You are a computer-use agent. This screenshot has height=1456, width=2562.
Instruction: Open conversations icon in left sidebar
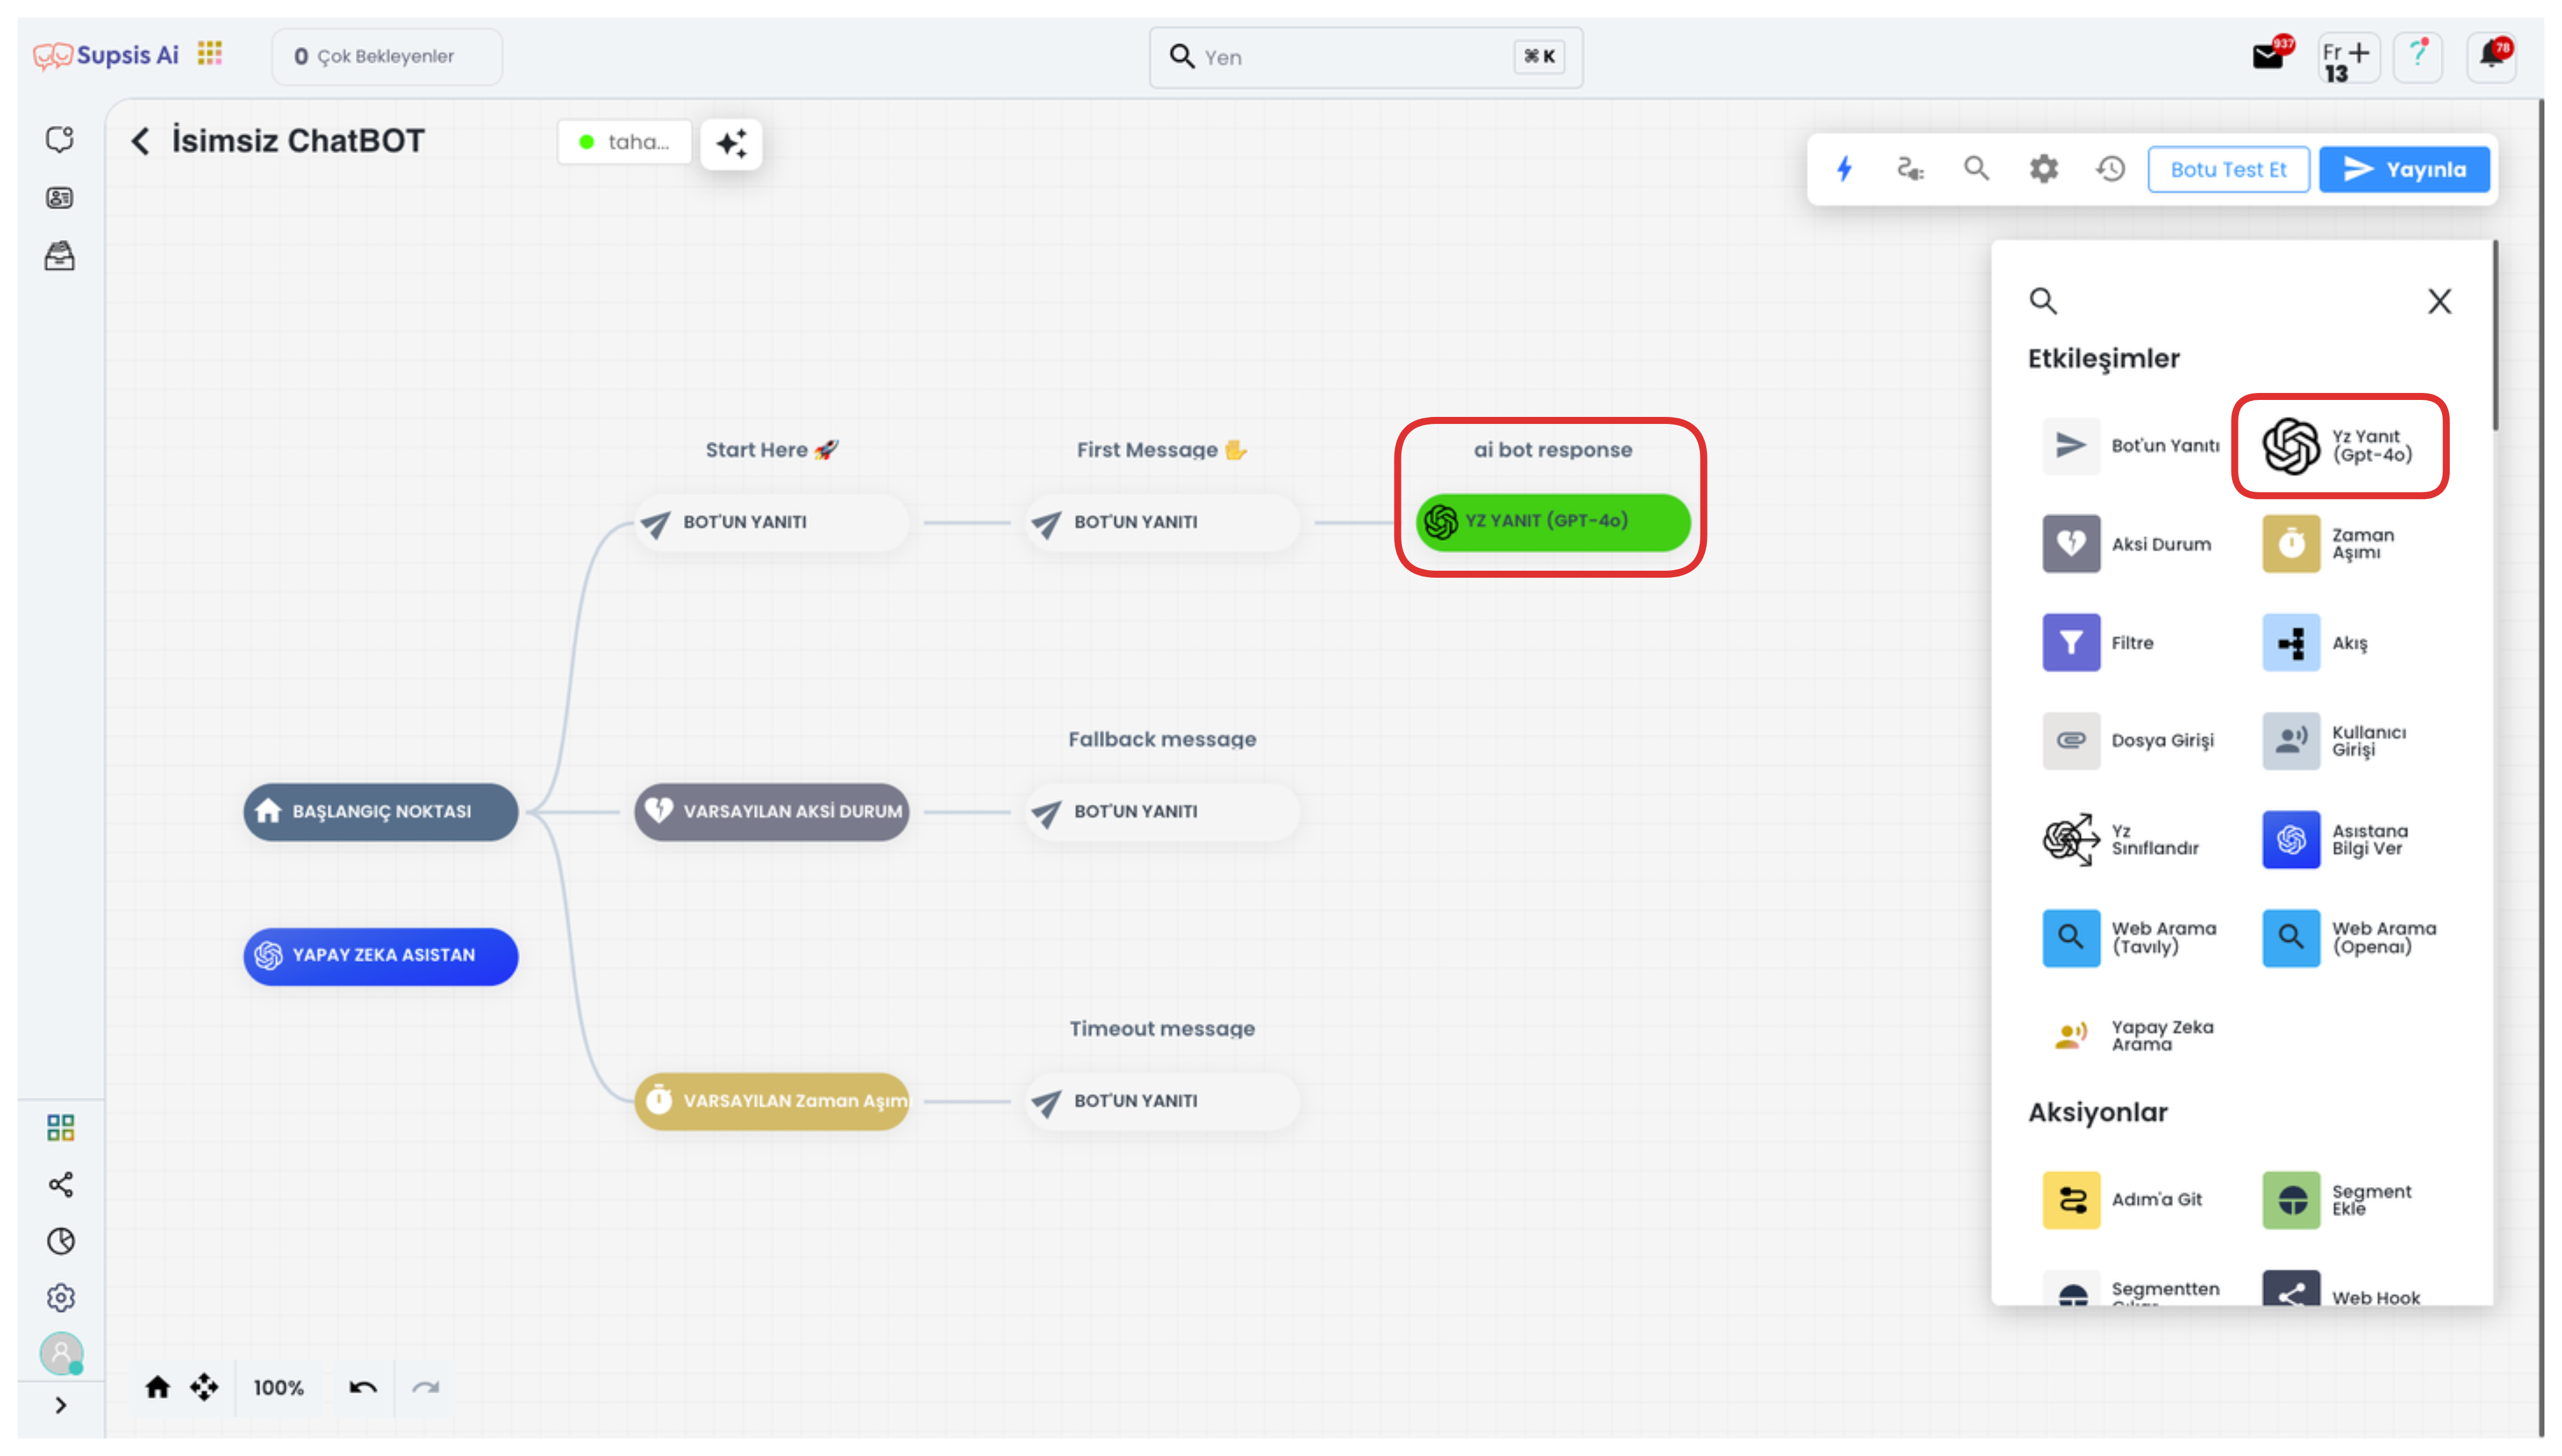60,139
